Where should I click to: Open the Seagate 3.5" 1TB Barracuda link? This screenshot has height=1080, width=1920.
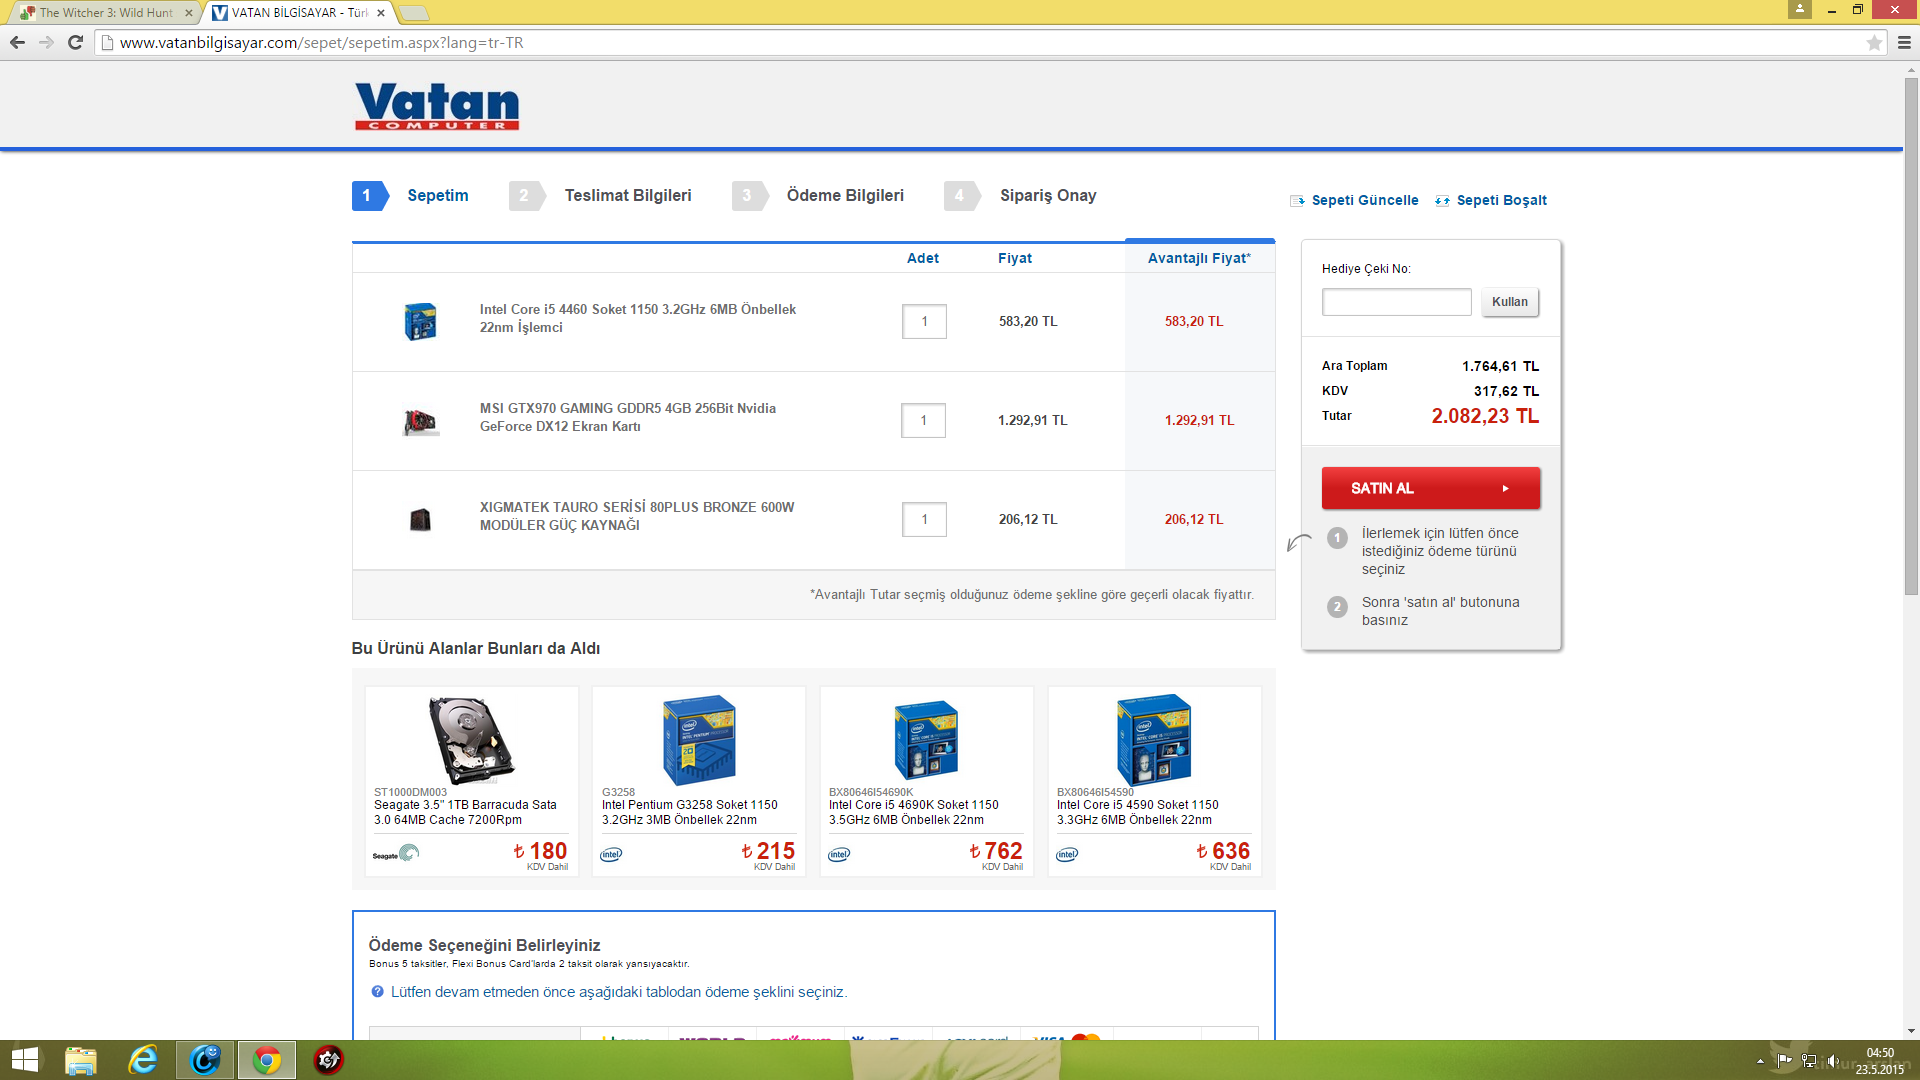465,812
